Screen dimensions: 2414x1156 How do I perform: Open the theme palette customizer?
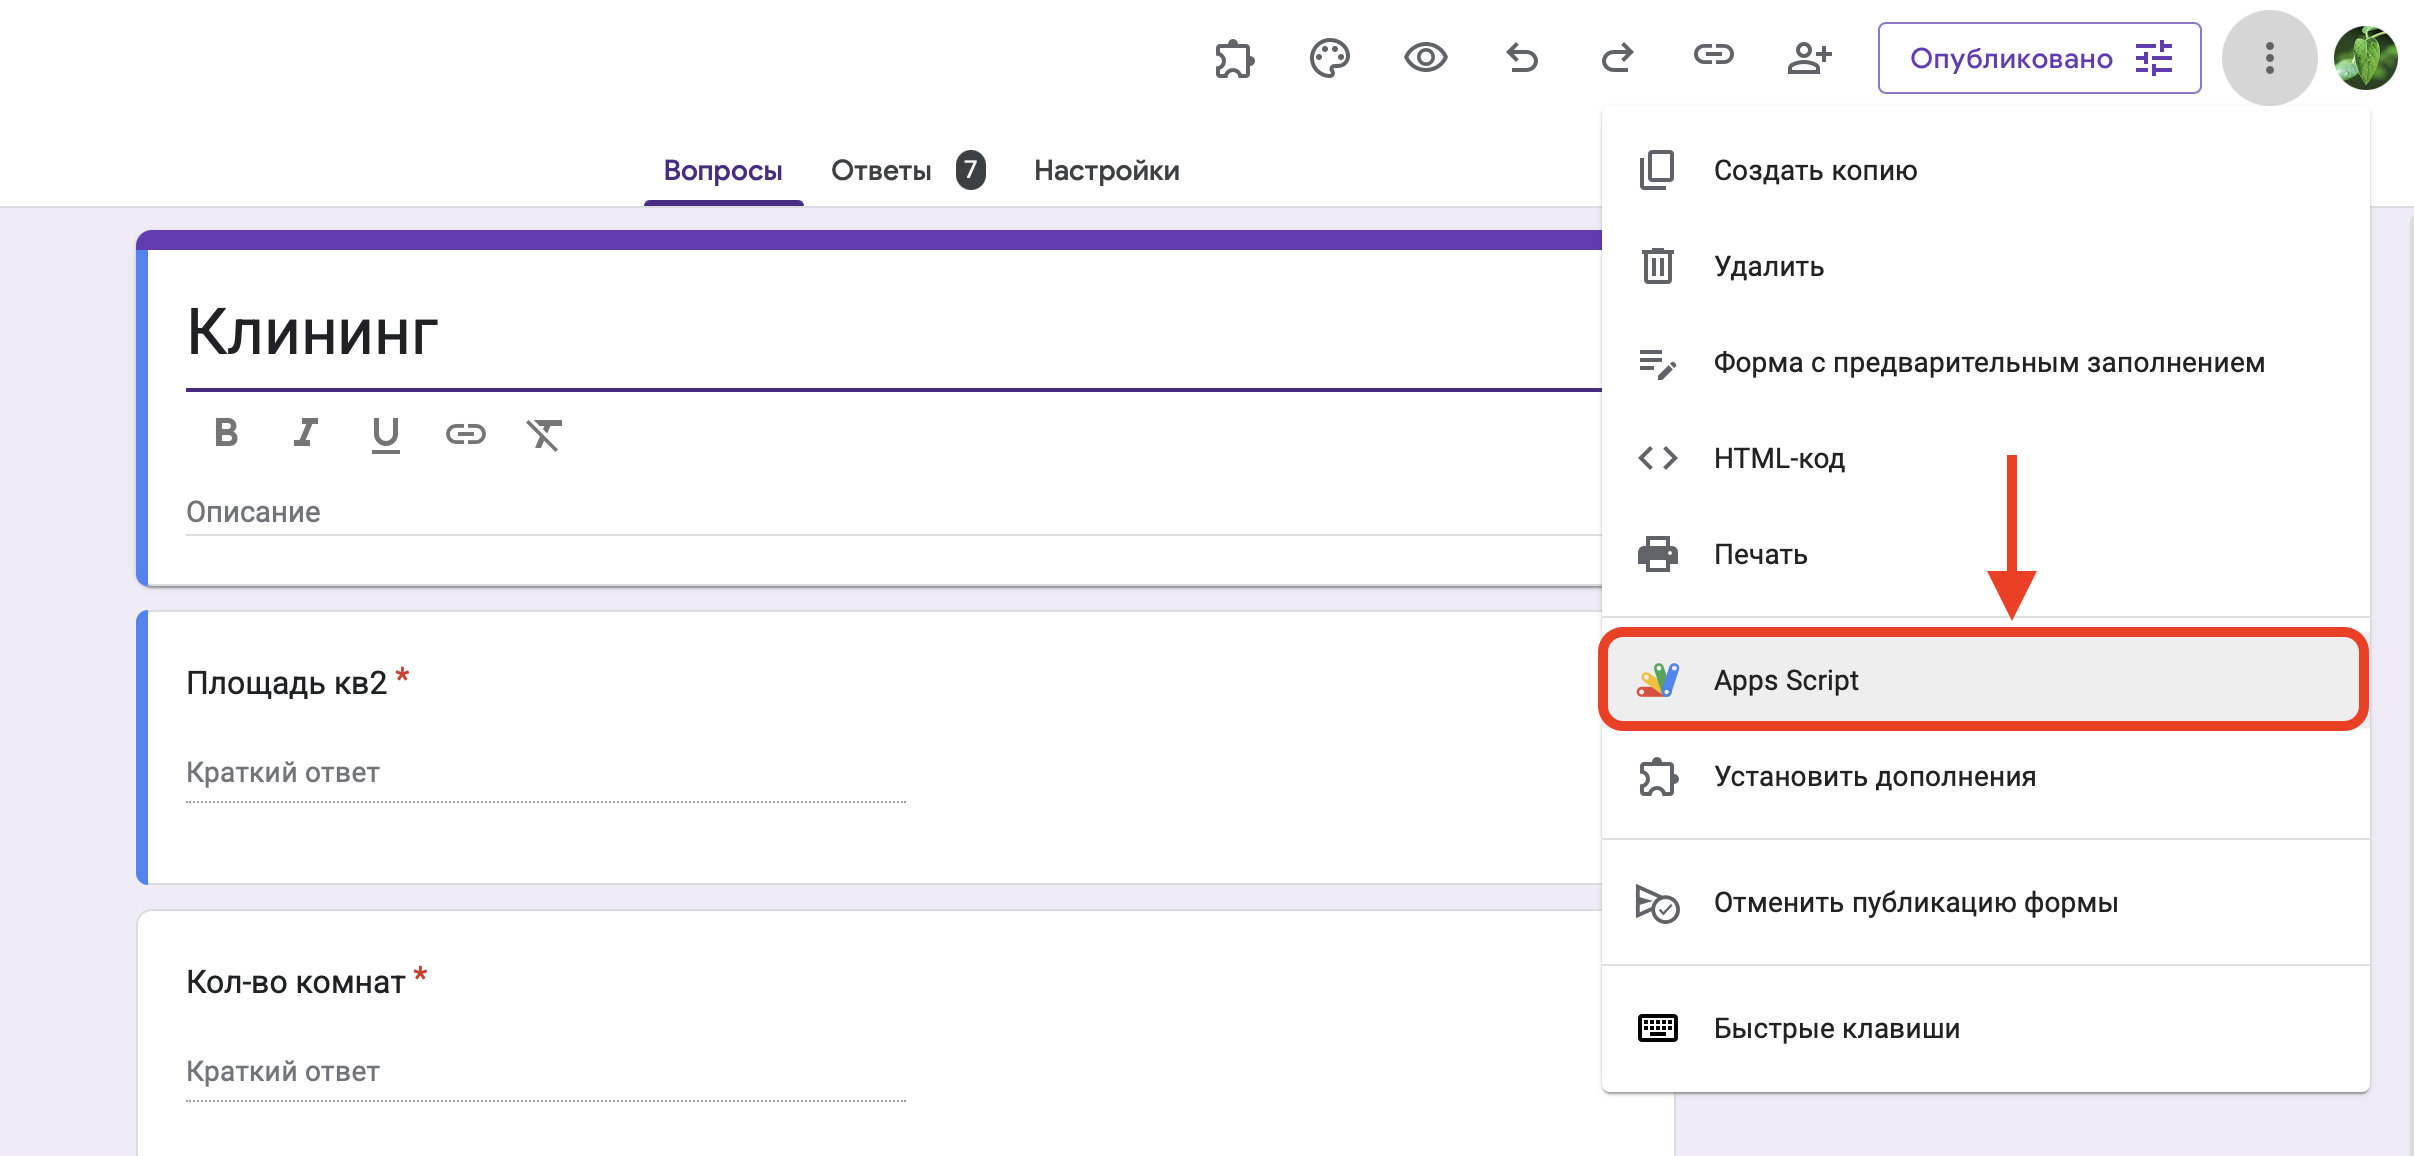point(1329,59)
